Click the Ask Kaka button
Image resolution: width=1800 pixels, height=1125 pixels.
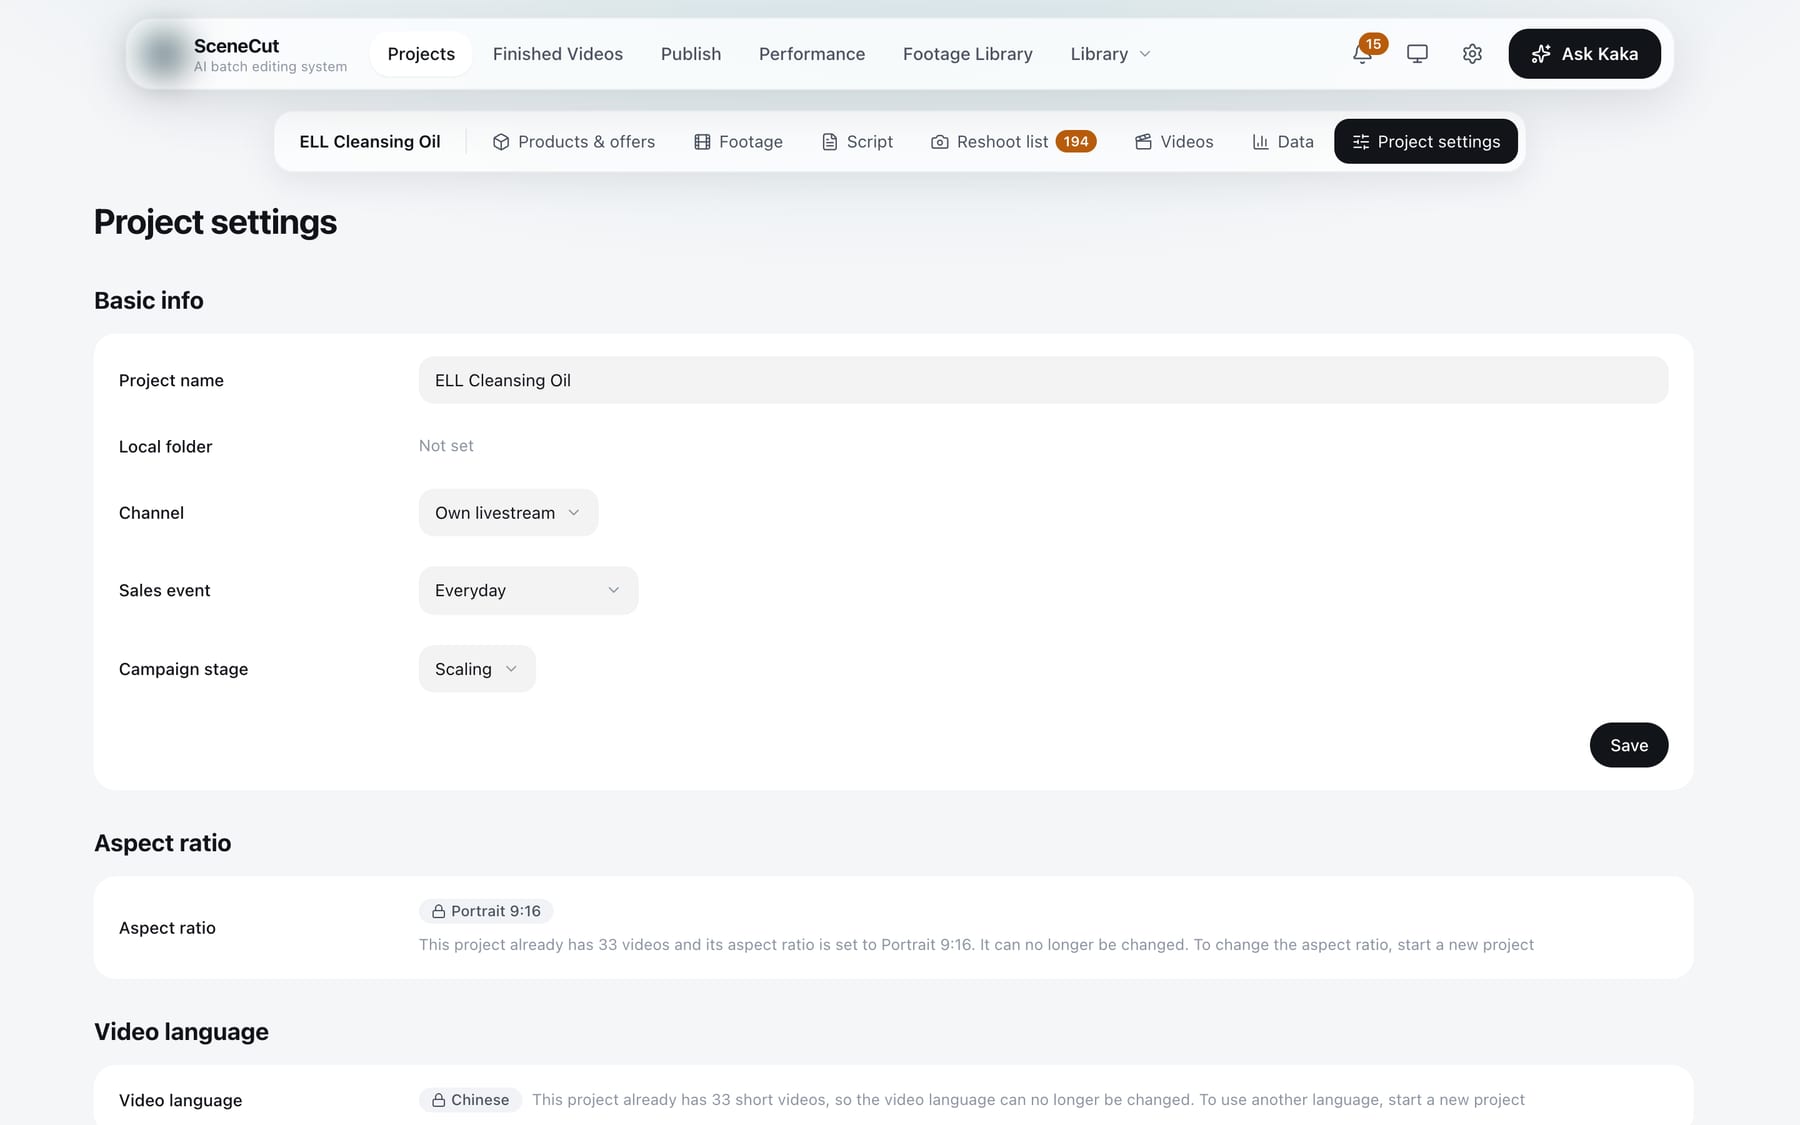coord(1584,54)
